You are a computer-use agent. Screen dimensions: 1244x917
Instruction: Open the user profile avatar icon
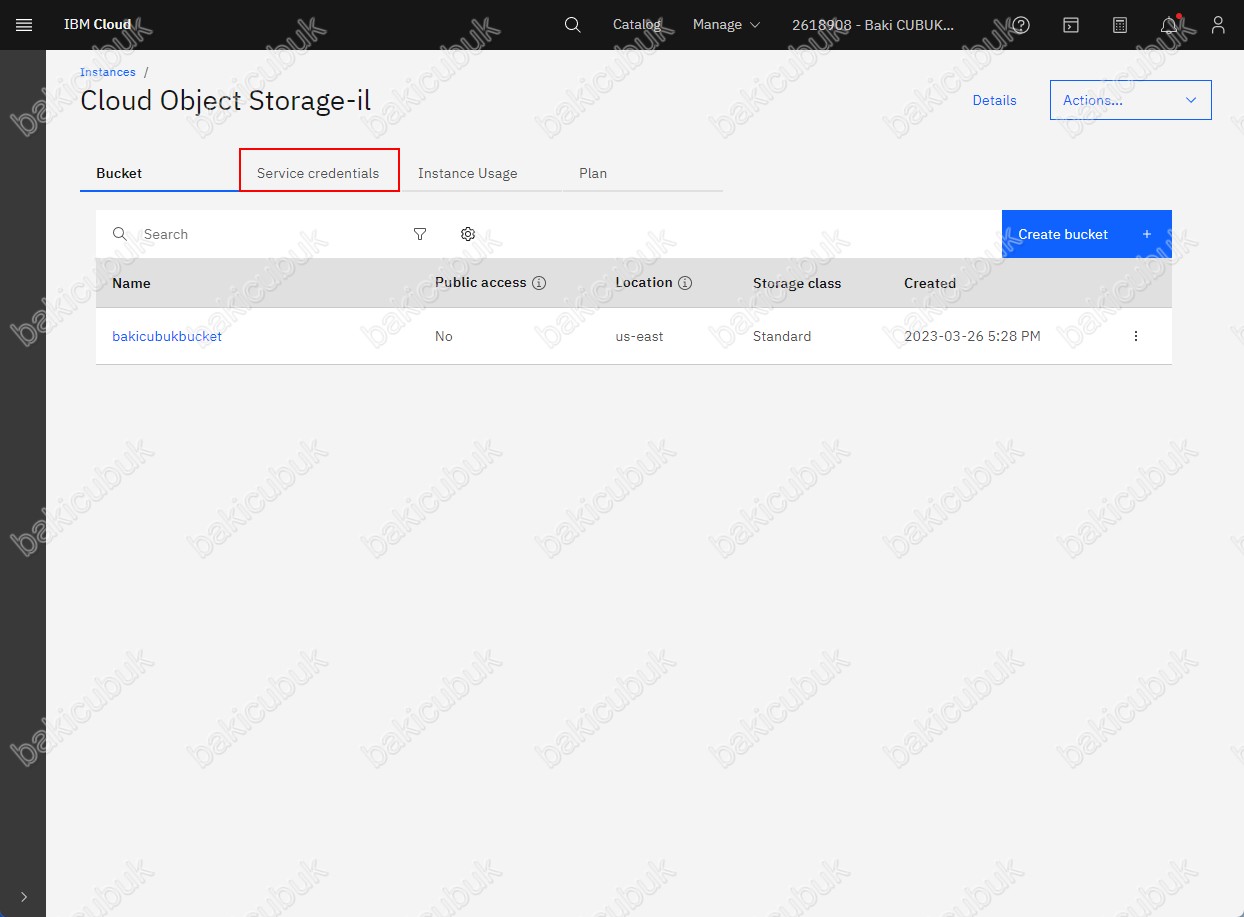1218,25
